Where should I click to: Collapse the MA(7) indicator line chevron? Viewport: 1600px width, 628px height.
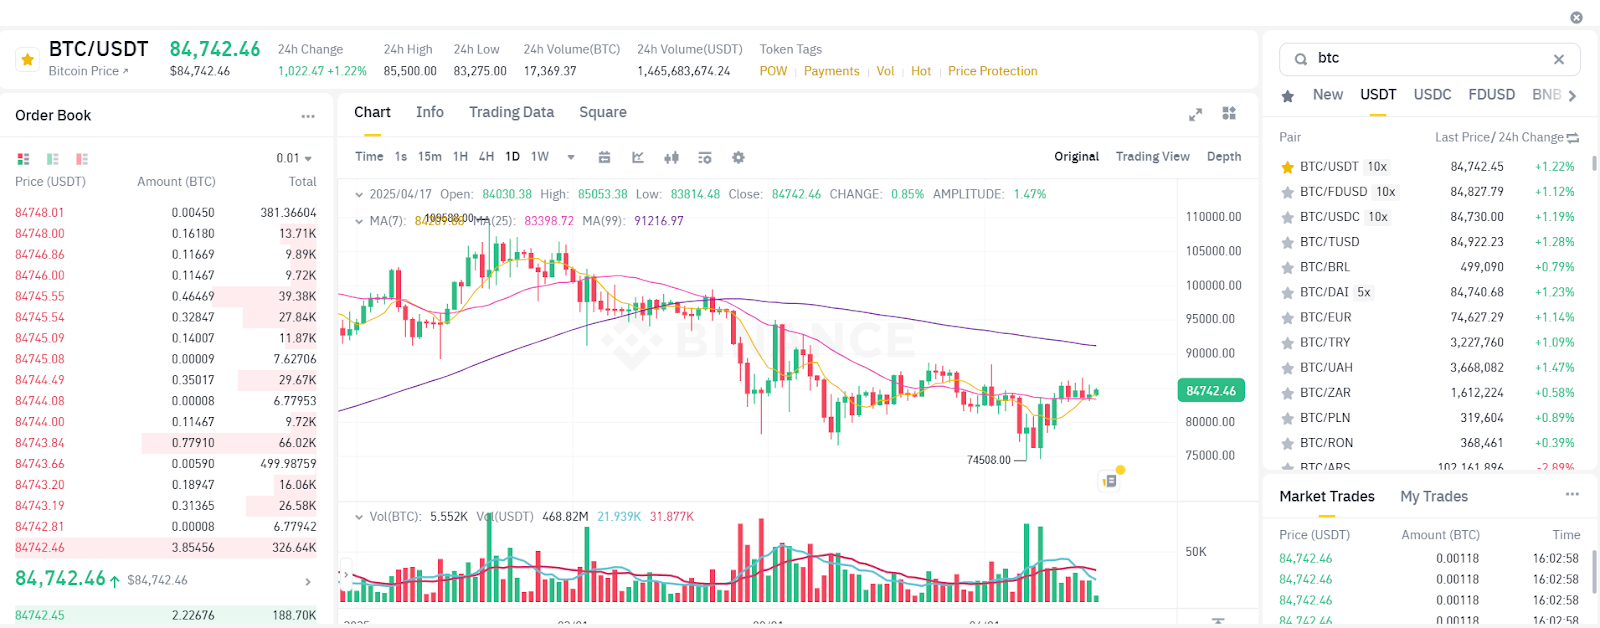tap(359, 221)
